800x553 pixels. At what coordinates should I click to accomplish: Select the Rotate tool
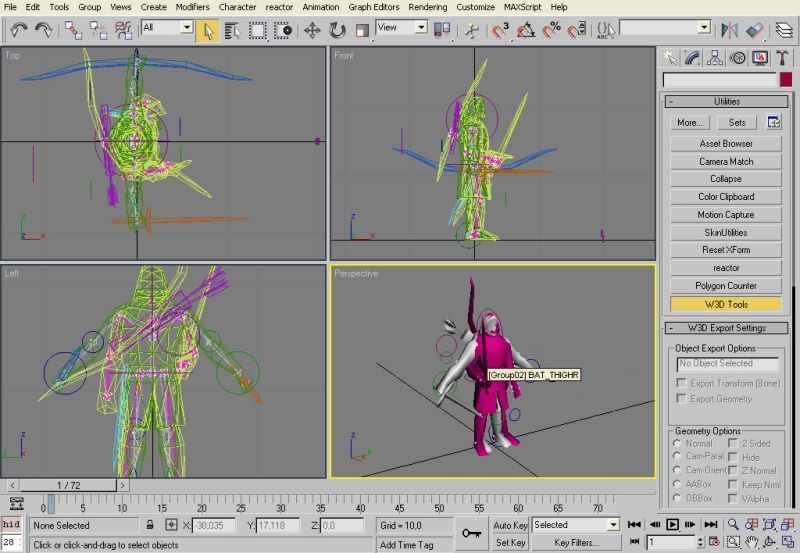pos(337,31)
